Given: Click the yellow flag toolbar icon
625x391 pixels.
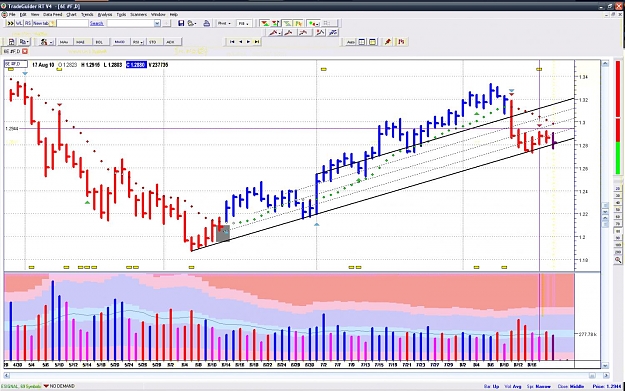Looking at the screenshot, I should (298, 24).
